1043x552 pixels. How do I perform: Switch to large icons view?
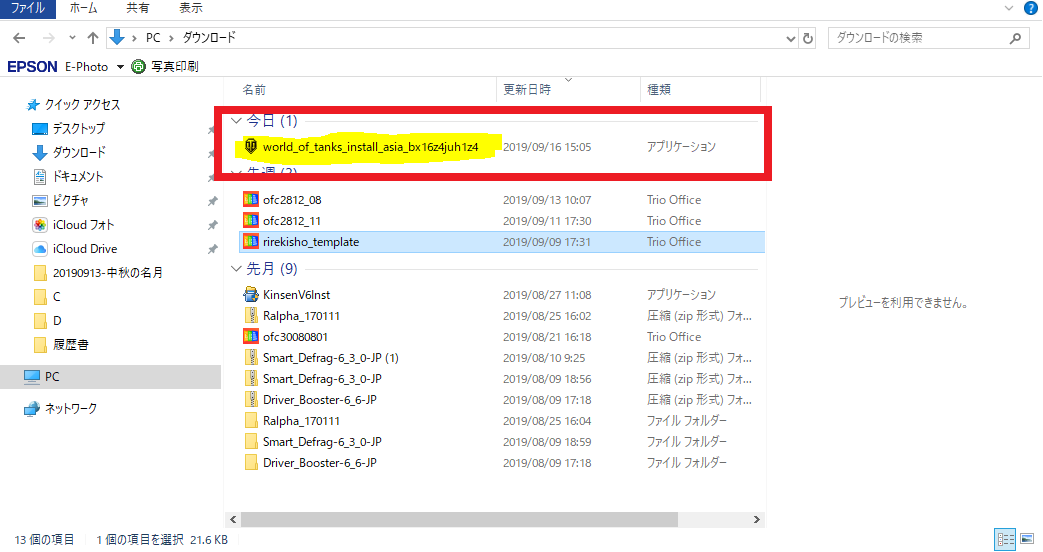[x=1027, y=539]
